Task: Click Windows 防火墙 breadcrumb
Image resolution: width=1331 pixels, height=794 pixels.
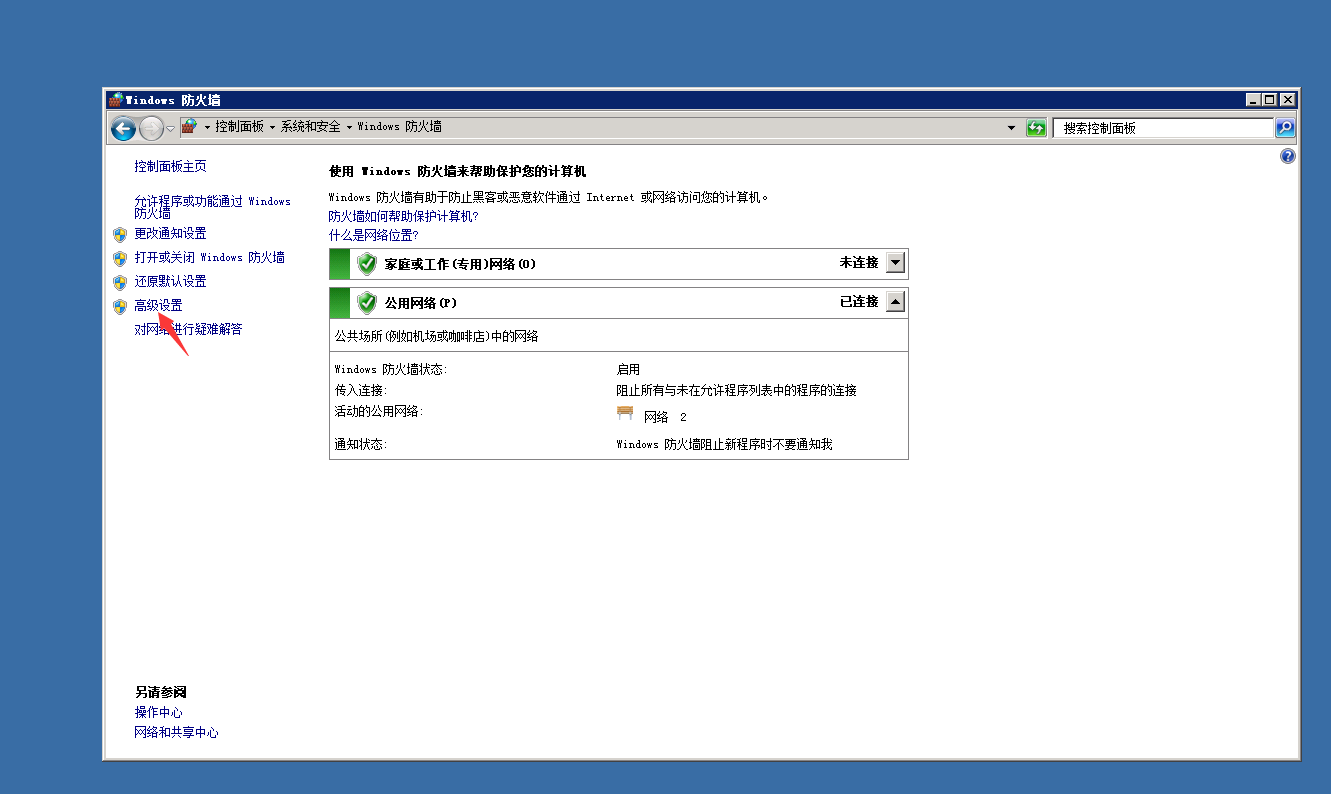Action: tap(399, 127)
